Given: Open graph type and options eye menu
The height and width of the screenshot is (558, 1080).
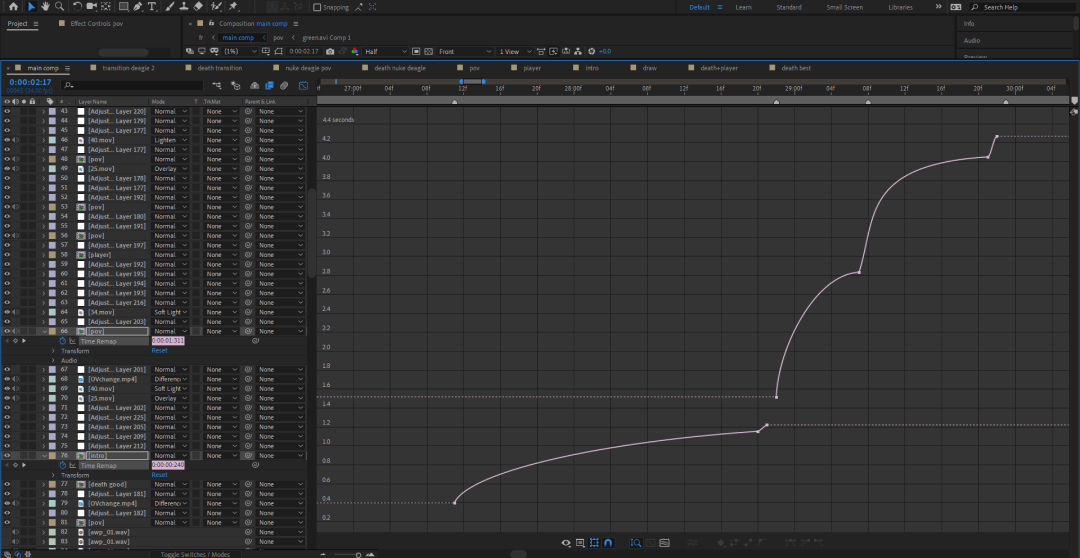Looking at the screenshot, I should pyautogui.click(x=566, y=543).
